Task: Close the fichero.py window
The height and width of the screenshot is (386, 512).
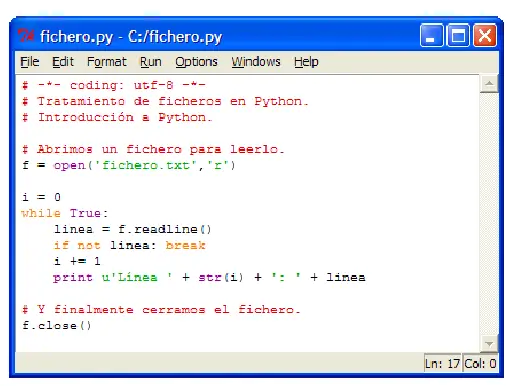Action: pyautogui.click(x=485, y=35)
